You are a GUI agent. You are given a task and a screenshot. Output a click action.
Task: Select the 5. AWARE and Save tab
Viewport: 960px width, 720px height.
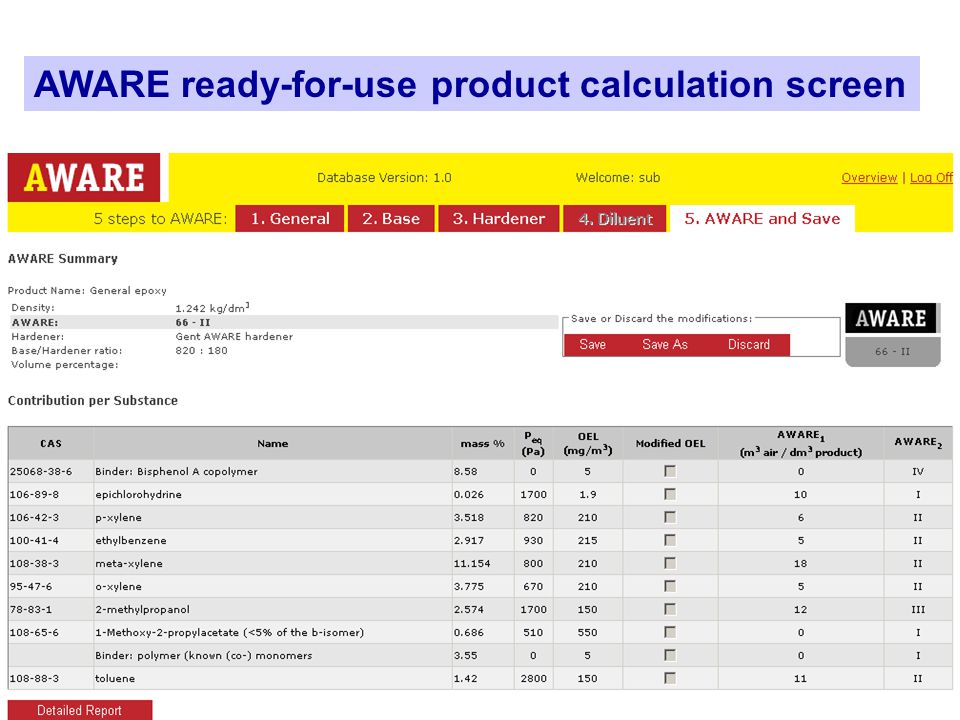(x=762, y=219)
